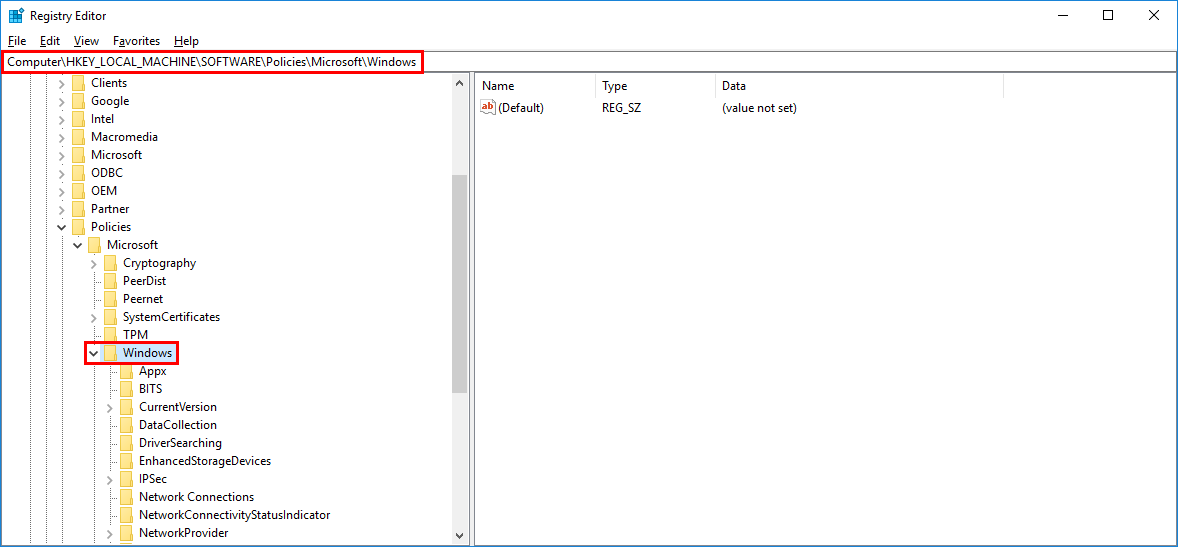
Task: Click the IPSec folder icon
Action: point(125,479)
